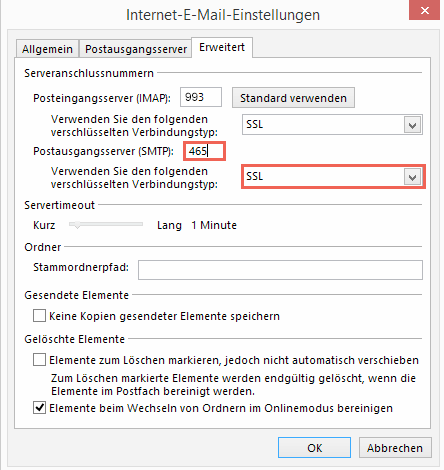Open the Postausgangsserver tab
Image resolution: width=444 pixels, height=470 pixels.
135,49
